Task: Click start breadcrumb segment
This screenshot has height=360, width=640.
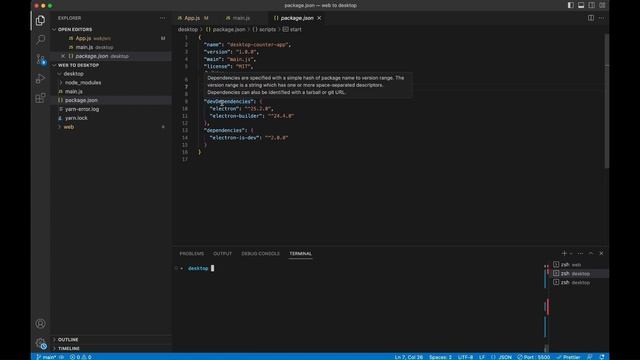Action: pos(292,29)
